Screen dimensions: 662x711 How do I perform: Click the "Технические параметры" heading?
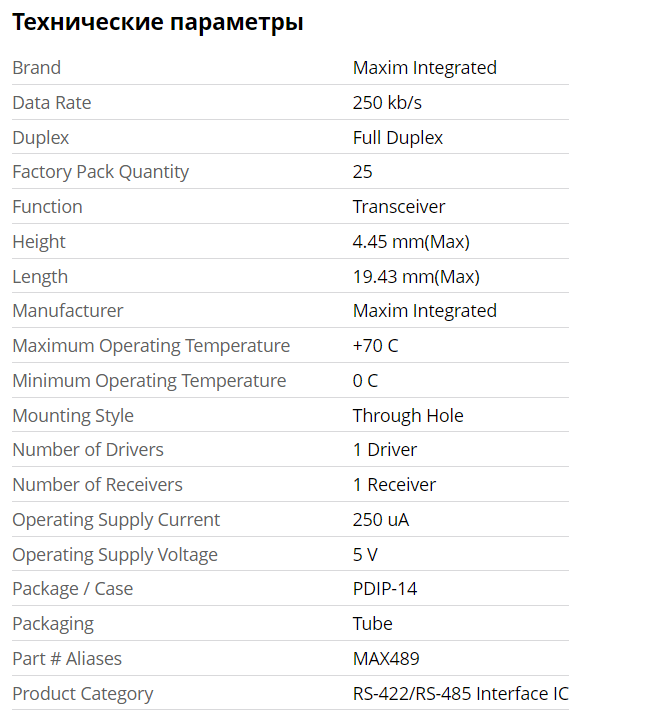(x=158, y=22)
